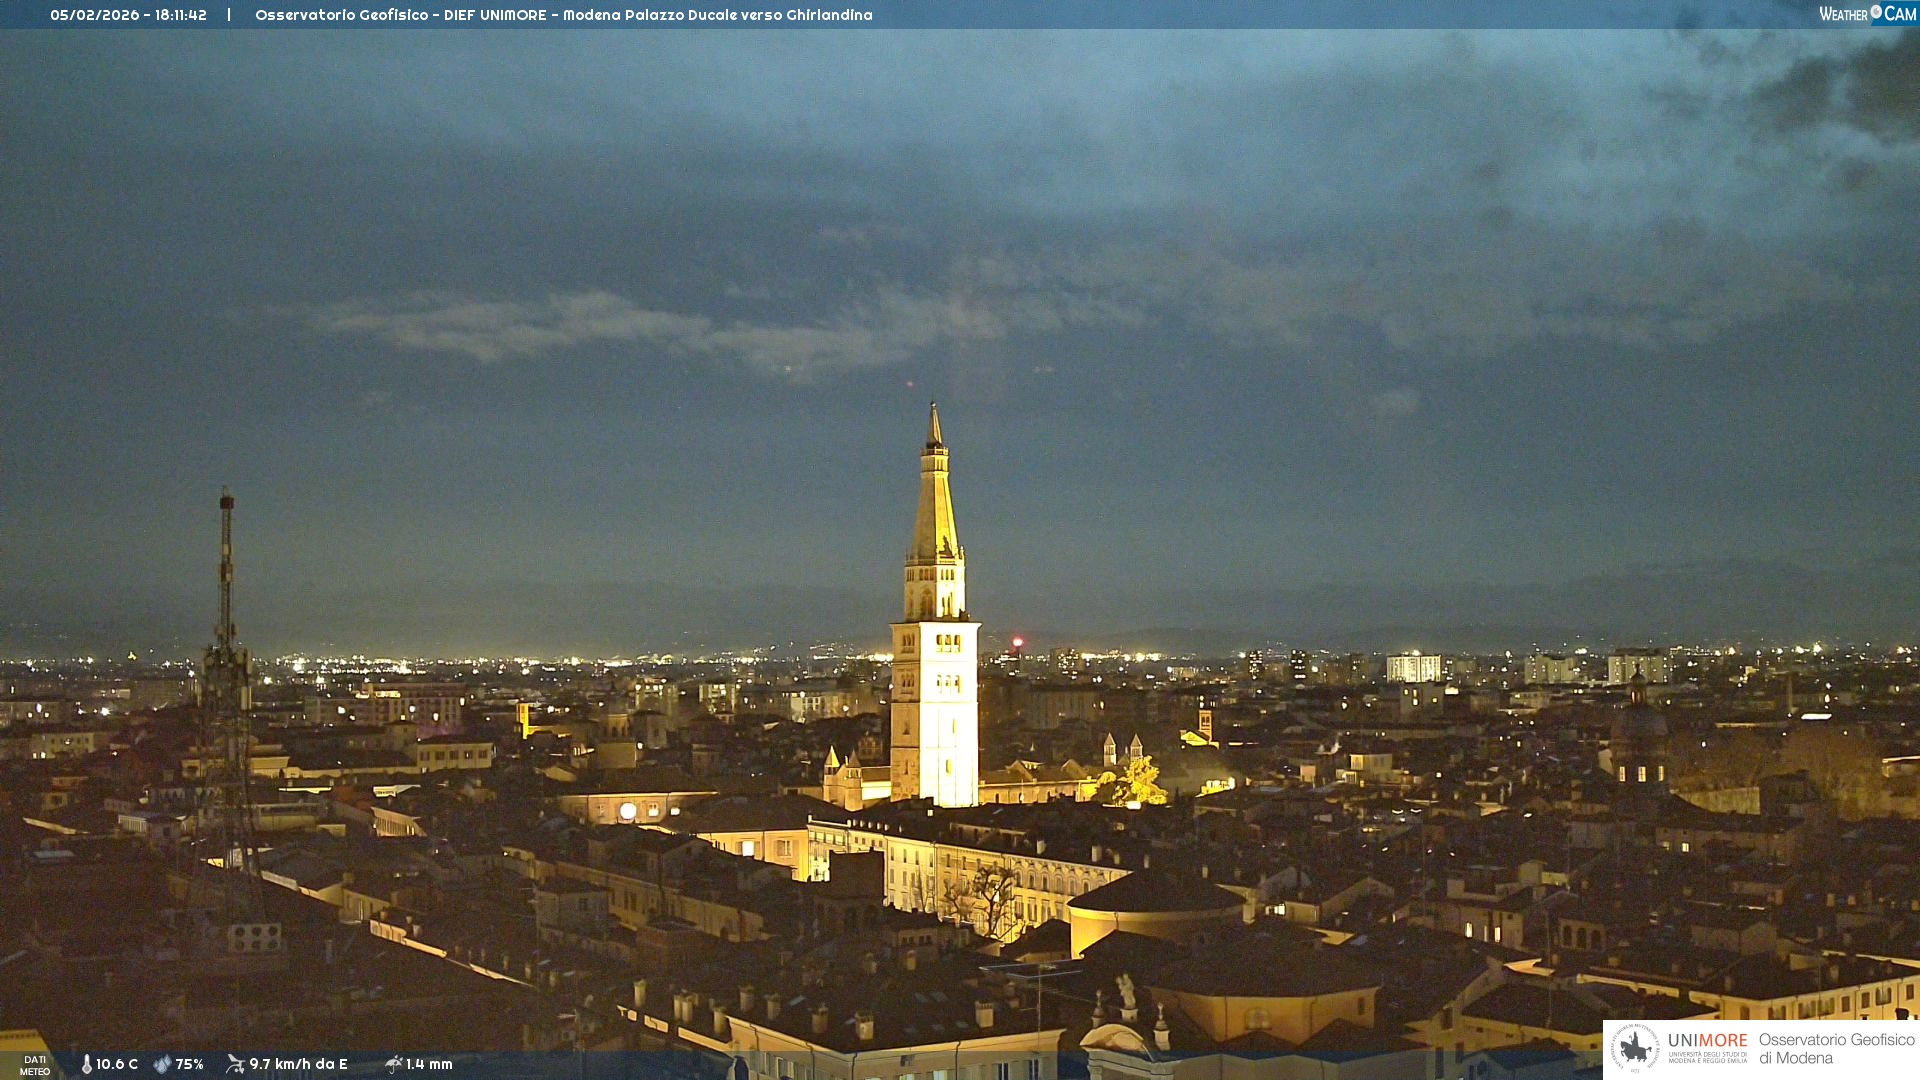Image resolution: width=1920 pixels, height=1080 pixels.
Task: Click the wind anemometer icon
Action: click(x=235, y=1064)
